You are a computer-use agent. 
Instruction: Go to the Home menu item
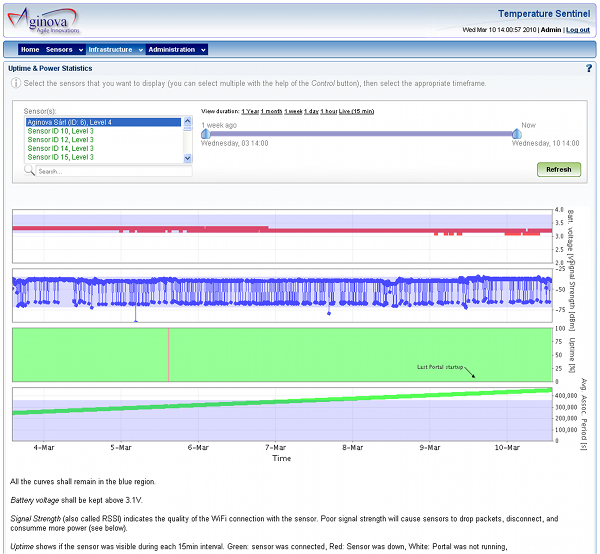tap(30, 49)
